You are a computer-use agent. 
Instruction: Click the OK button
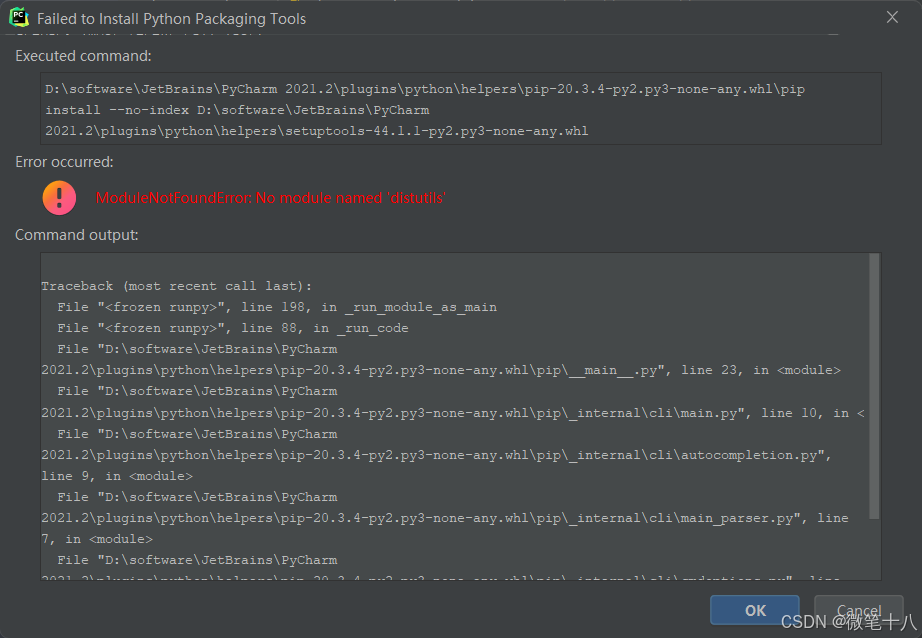pyautogui.click(x=754, y=610)
